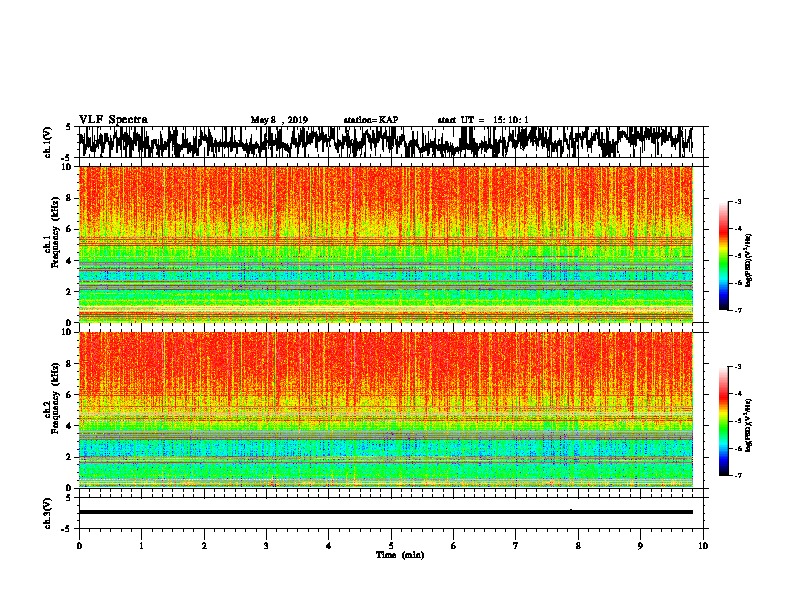Viewport: 792px width, 612px height.
Task: Click the ch.1 colorbar units label
Action: [749, 260]
